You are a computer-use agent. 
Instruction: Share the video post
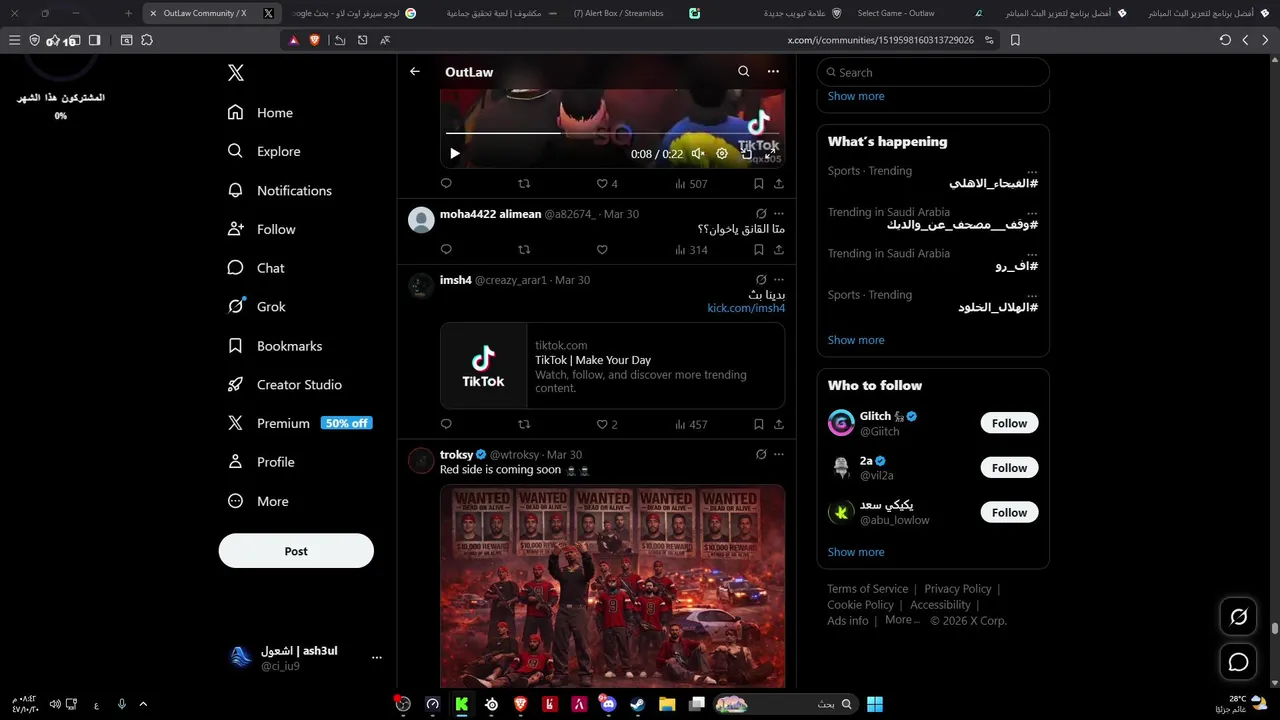pos(779,184)
